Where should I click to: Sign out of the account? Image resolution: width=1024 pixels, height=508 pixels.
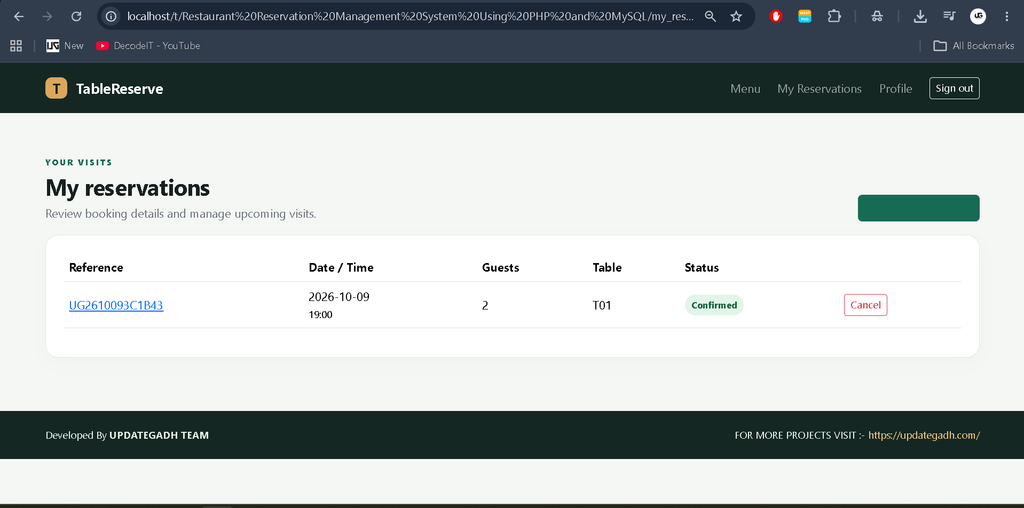pyautogui.click(x=954, y=88)
